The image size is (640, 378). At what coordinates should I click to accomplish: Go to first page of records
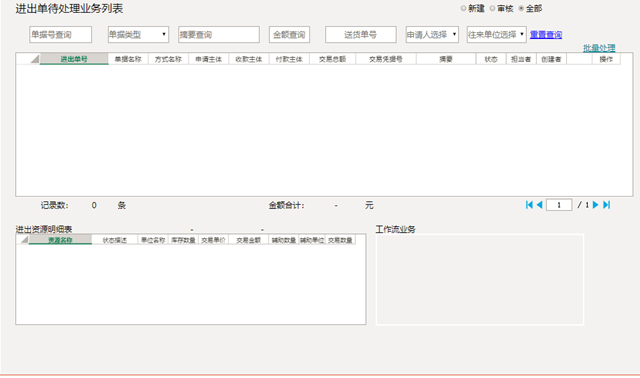pos(529,205)
